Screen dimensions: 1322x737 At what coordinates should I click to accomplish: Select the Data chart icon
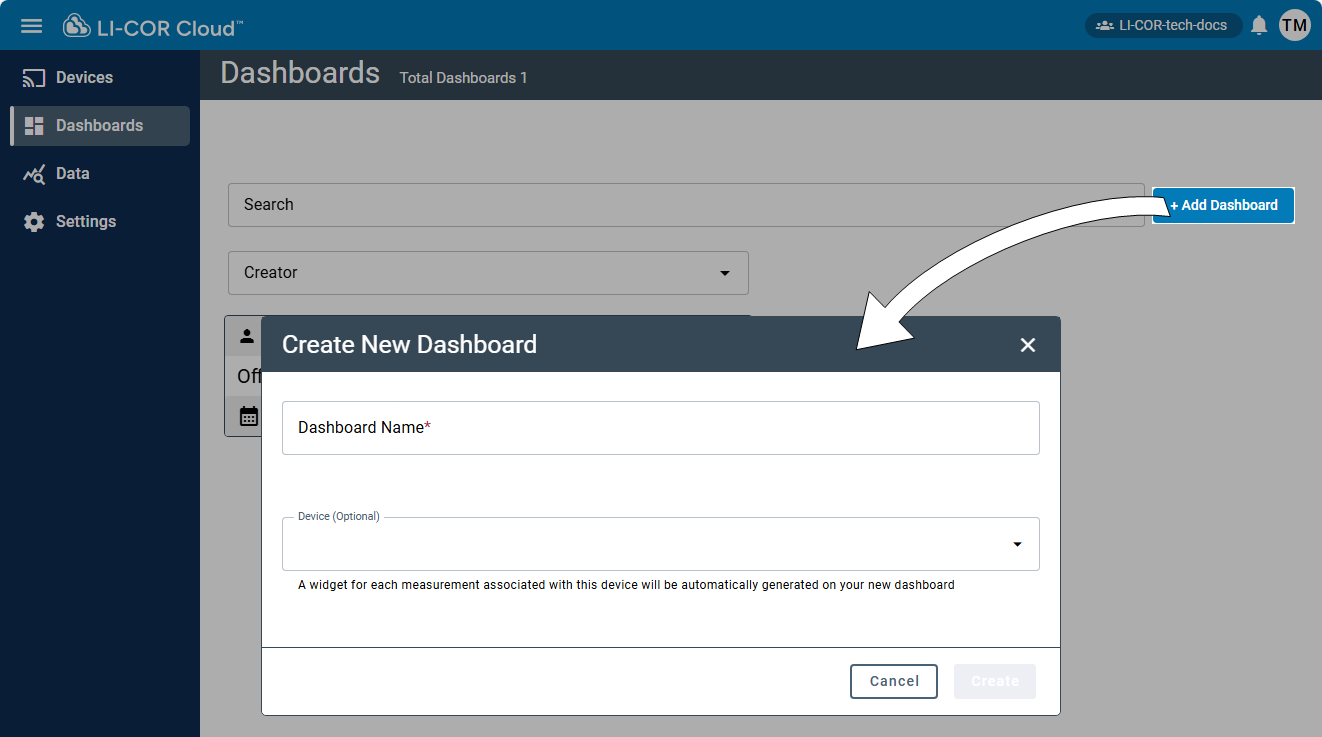[x=35, y=173]
